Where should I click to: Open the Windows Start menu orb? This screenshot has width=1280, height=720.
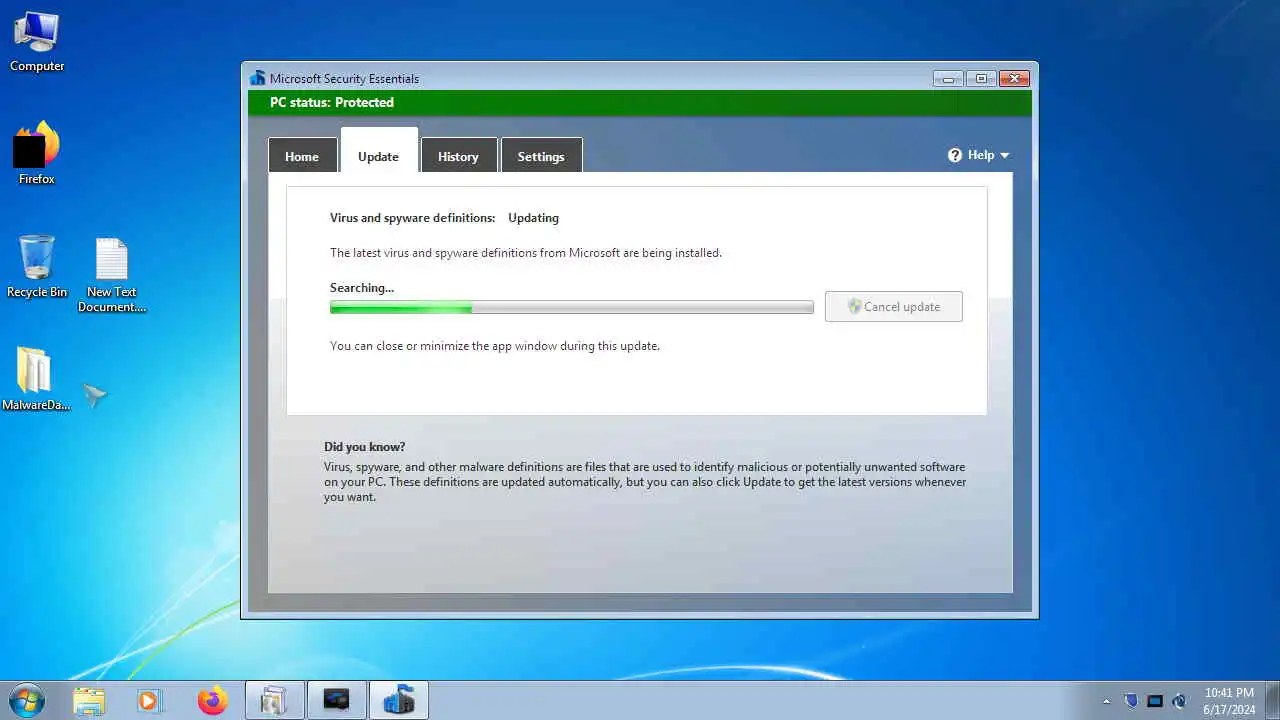pyautogui.click(x=27, y=700)
